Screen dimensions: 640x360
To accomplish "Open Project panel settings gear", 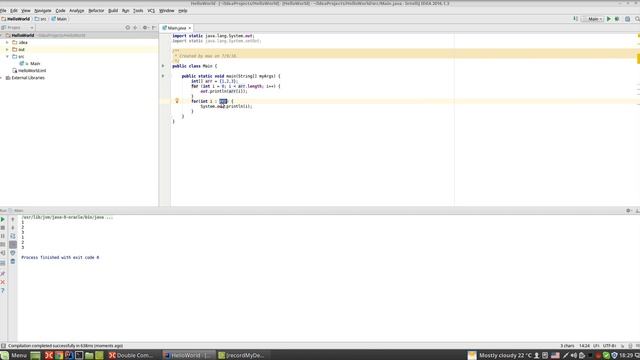I will tap(145, 28).
